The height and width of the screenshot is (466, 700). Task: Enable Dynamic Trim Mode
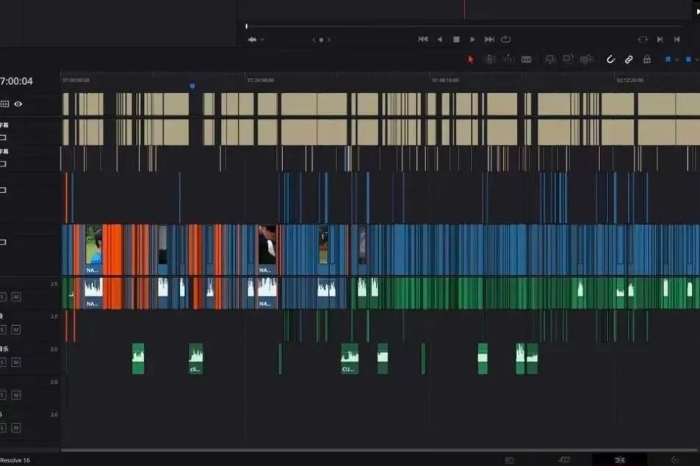tap(508, 59)
